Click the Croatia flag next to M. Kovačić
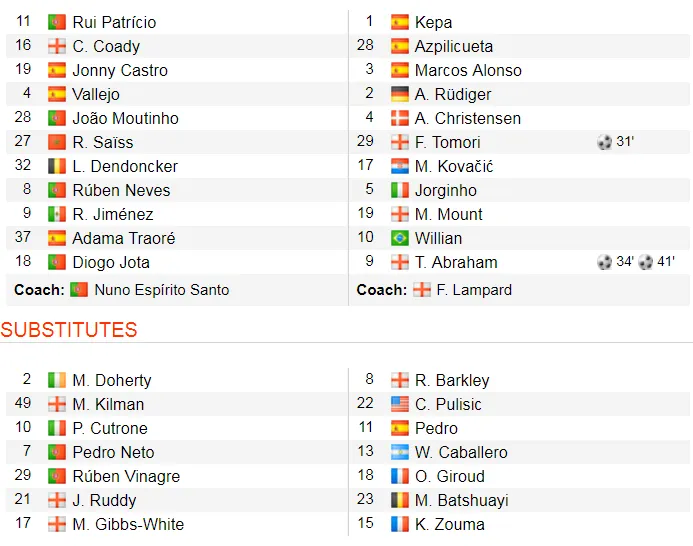This screenshot has width=693, height=546. click(x=400, y=166)
